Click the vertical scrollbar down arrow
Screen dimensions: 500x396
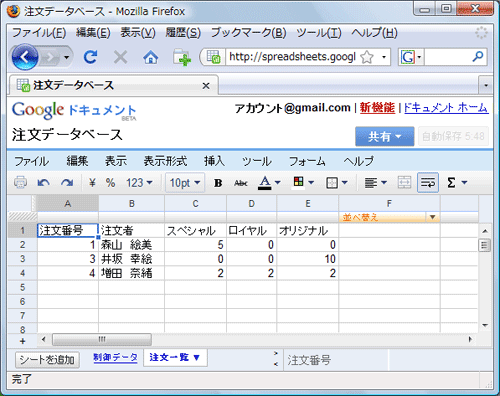tap(485, 325)
